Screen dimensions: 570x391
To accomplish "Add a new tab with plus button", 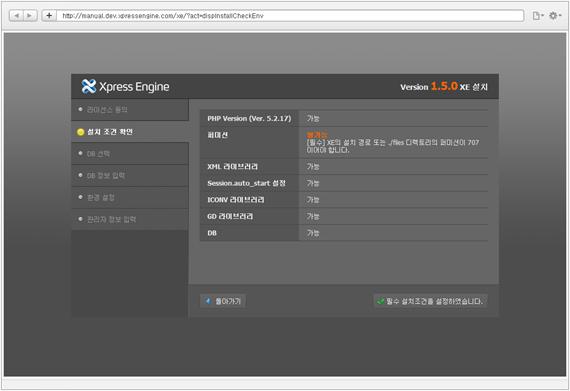I will (x=49, y=16).
